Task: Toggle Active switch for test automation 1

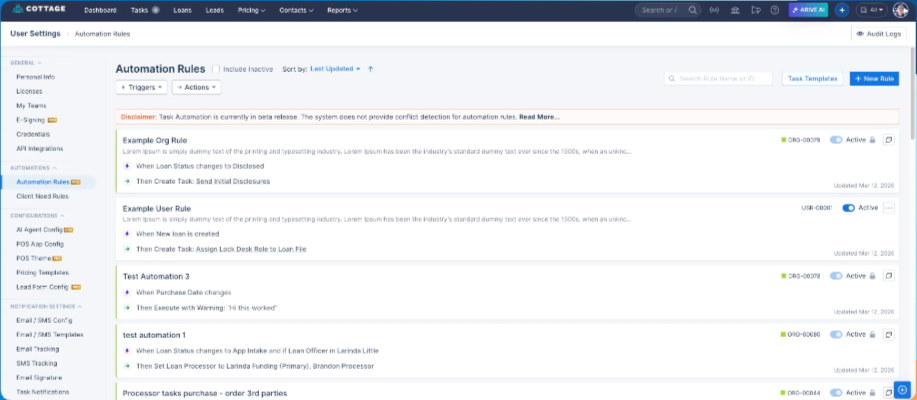Action: coord(836,334)
